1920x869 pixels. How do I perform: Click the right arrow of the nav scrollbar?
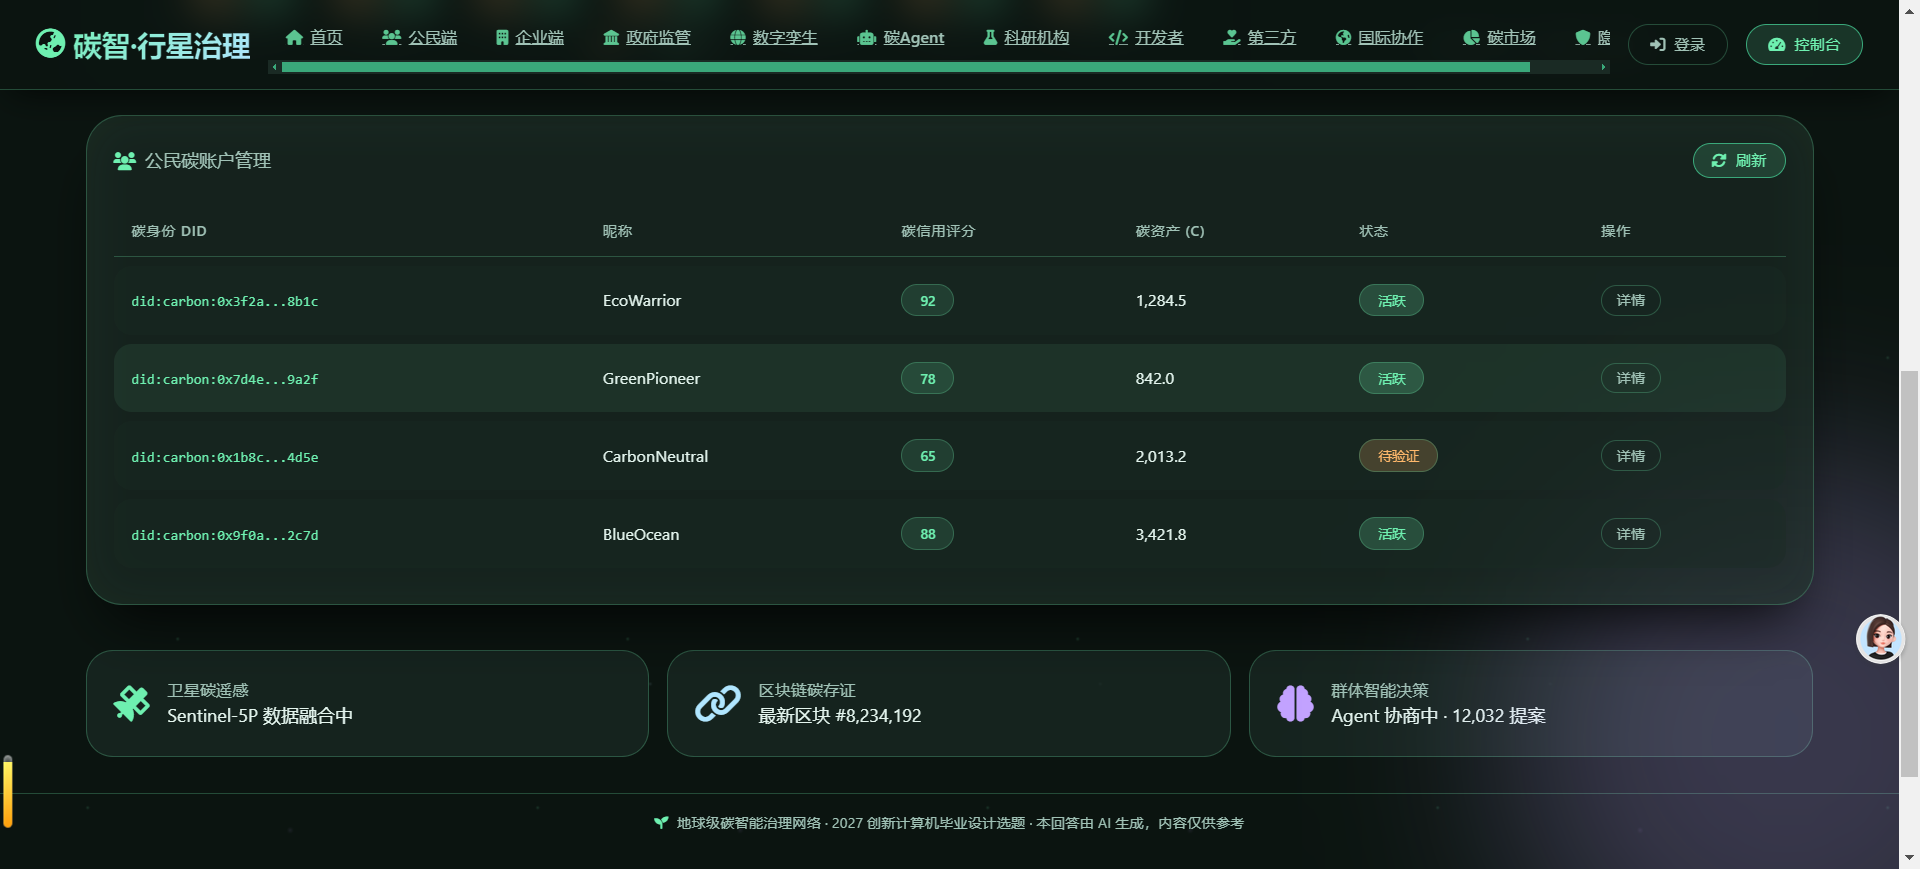1604,67
